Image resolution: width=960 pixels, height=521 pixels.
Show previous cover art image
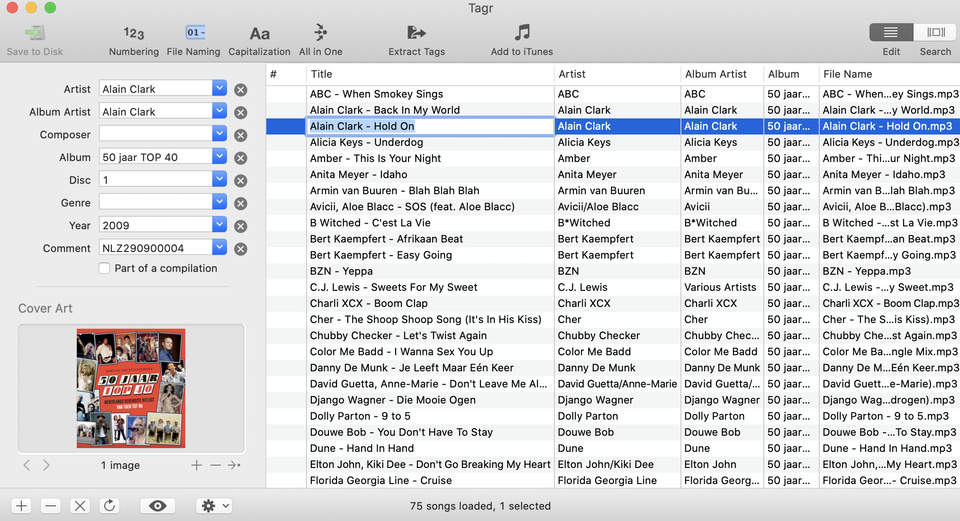[27, 465]
